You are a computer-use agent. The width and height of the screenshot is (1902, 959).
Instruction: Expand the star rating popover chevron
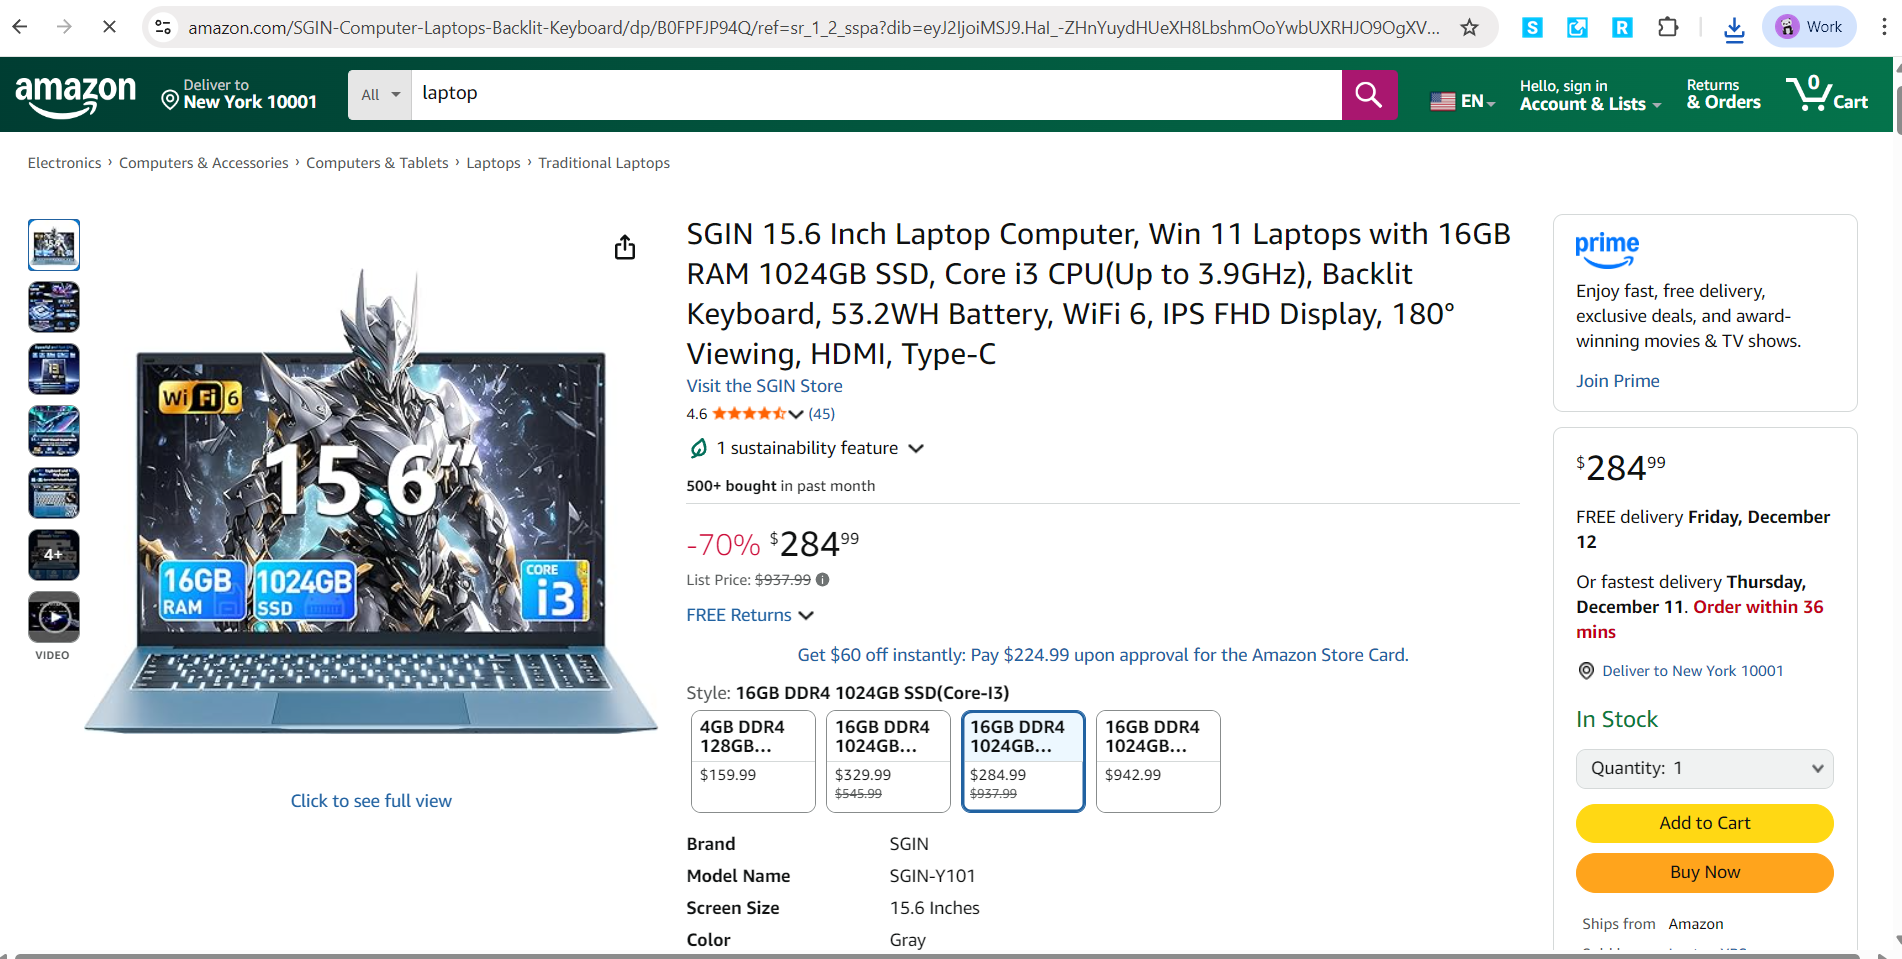pyautogui.click(x=796, y=414)
